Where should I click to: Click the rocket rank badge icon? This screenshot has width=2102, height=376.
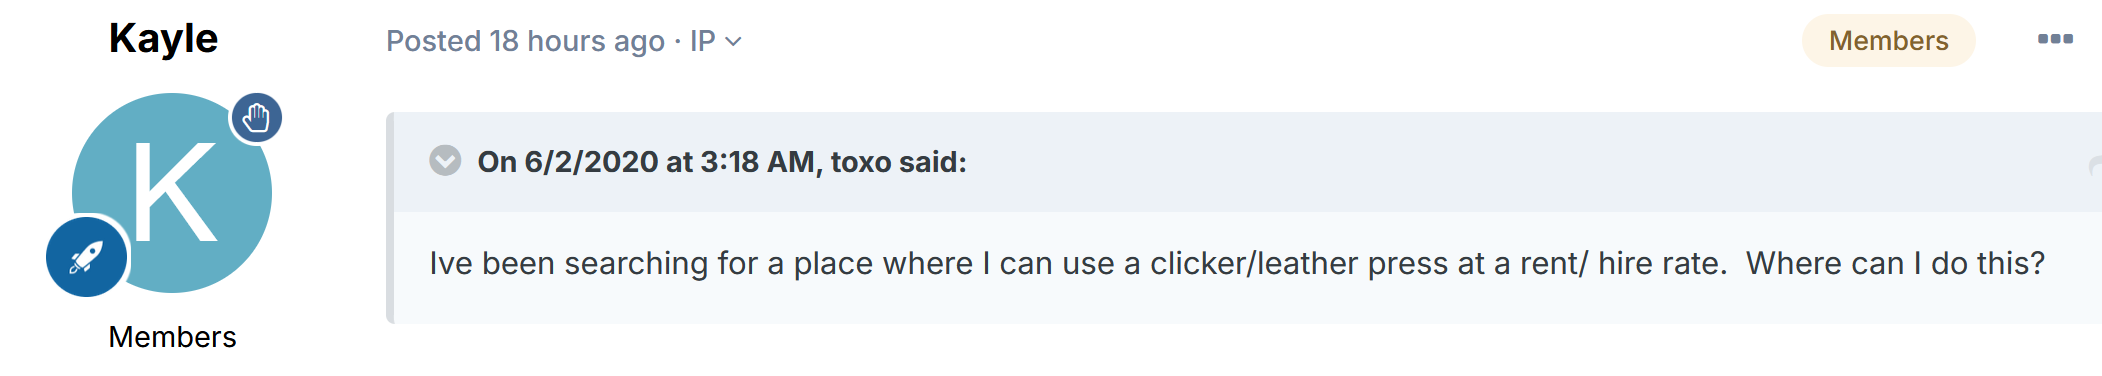tap(87, 257)
